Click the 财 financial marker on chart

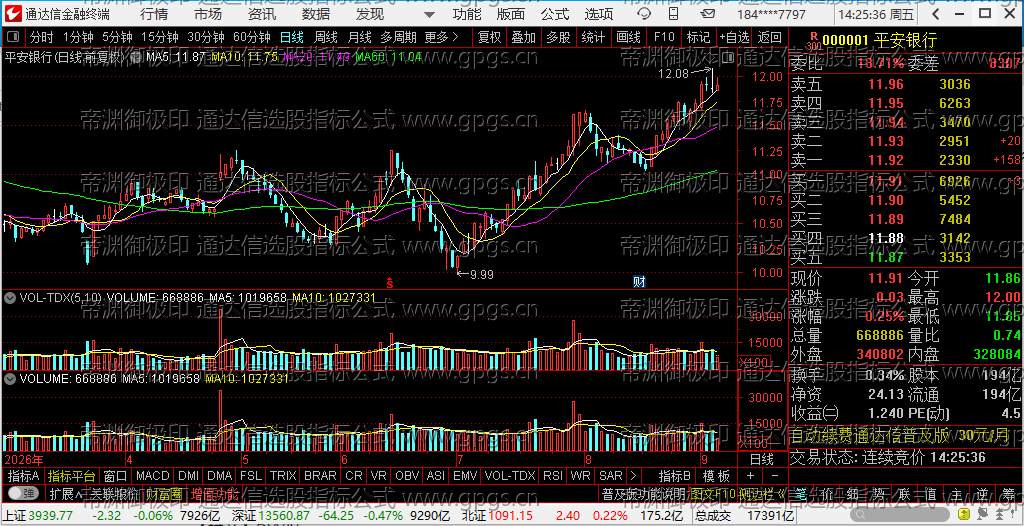(640, 282)
